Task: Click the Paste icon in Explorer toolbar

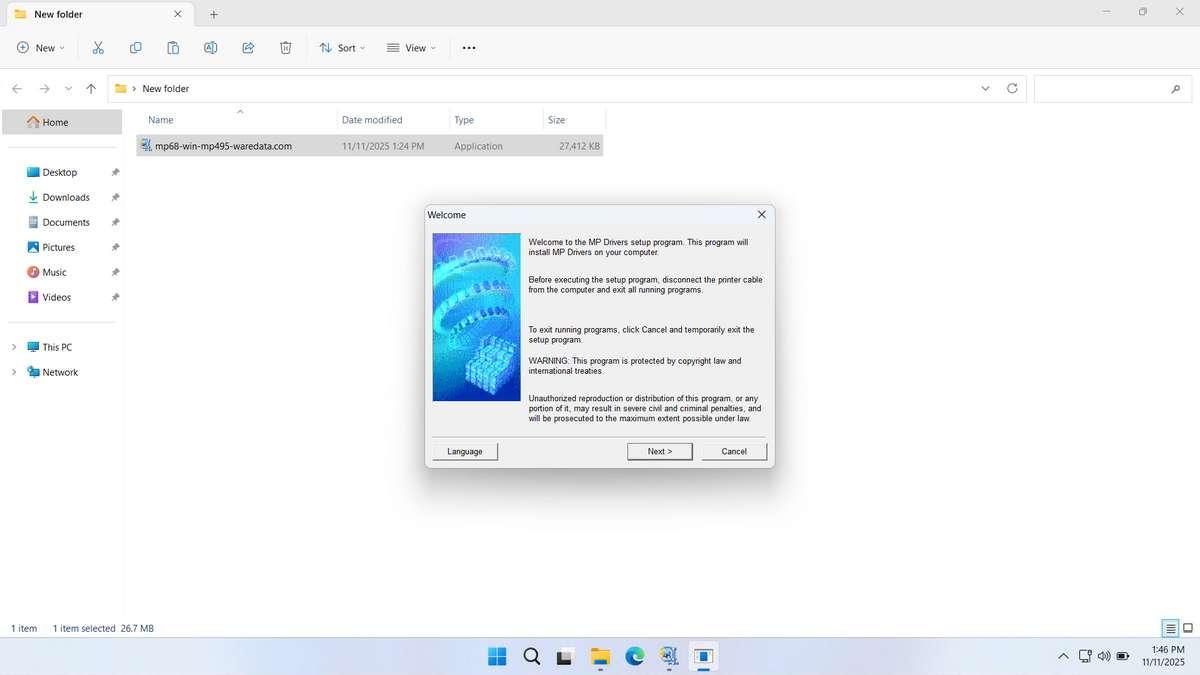Action: [173, 48]
